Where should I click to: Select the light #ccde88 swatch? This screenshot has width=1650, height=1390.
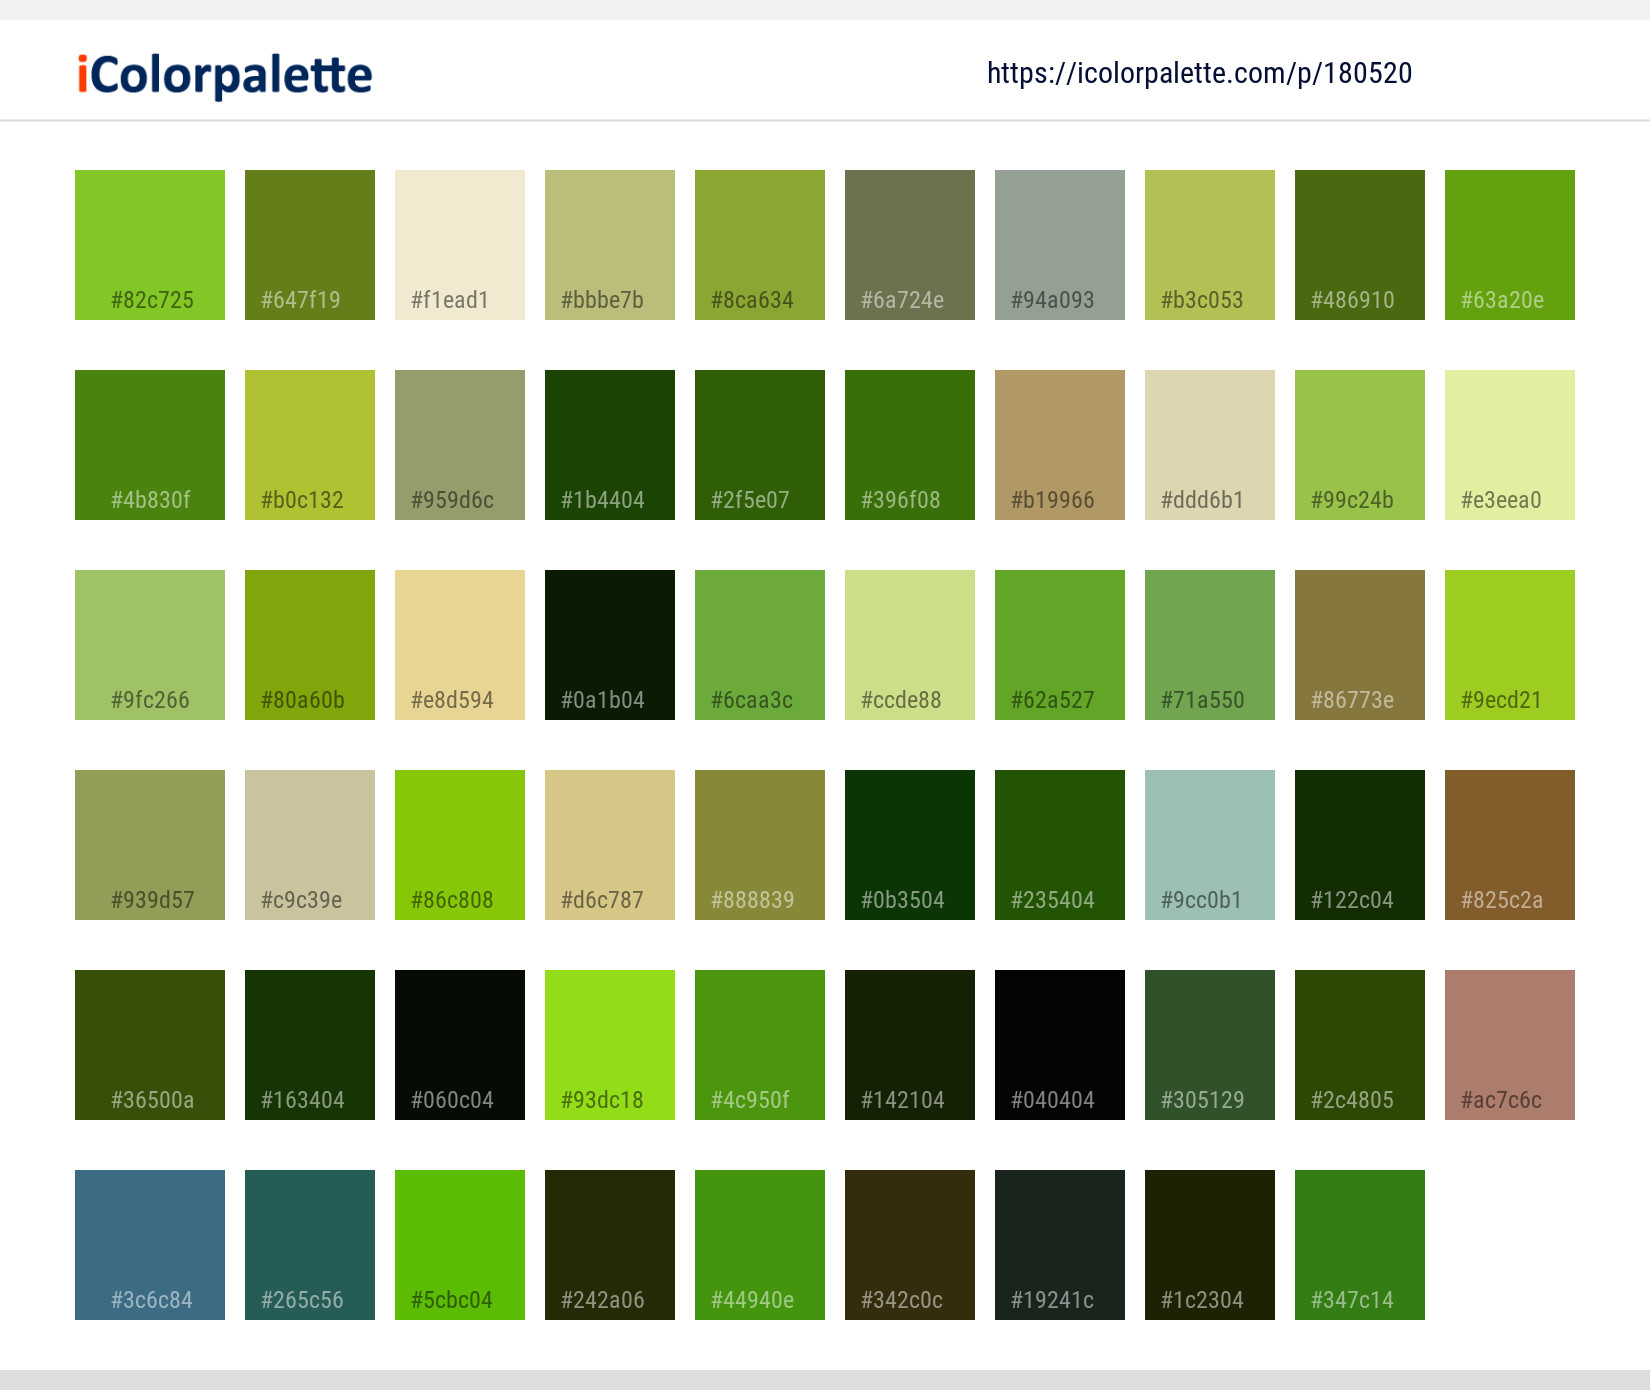pyautogui.click(x=910, y=645)
